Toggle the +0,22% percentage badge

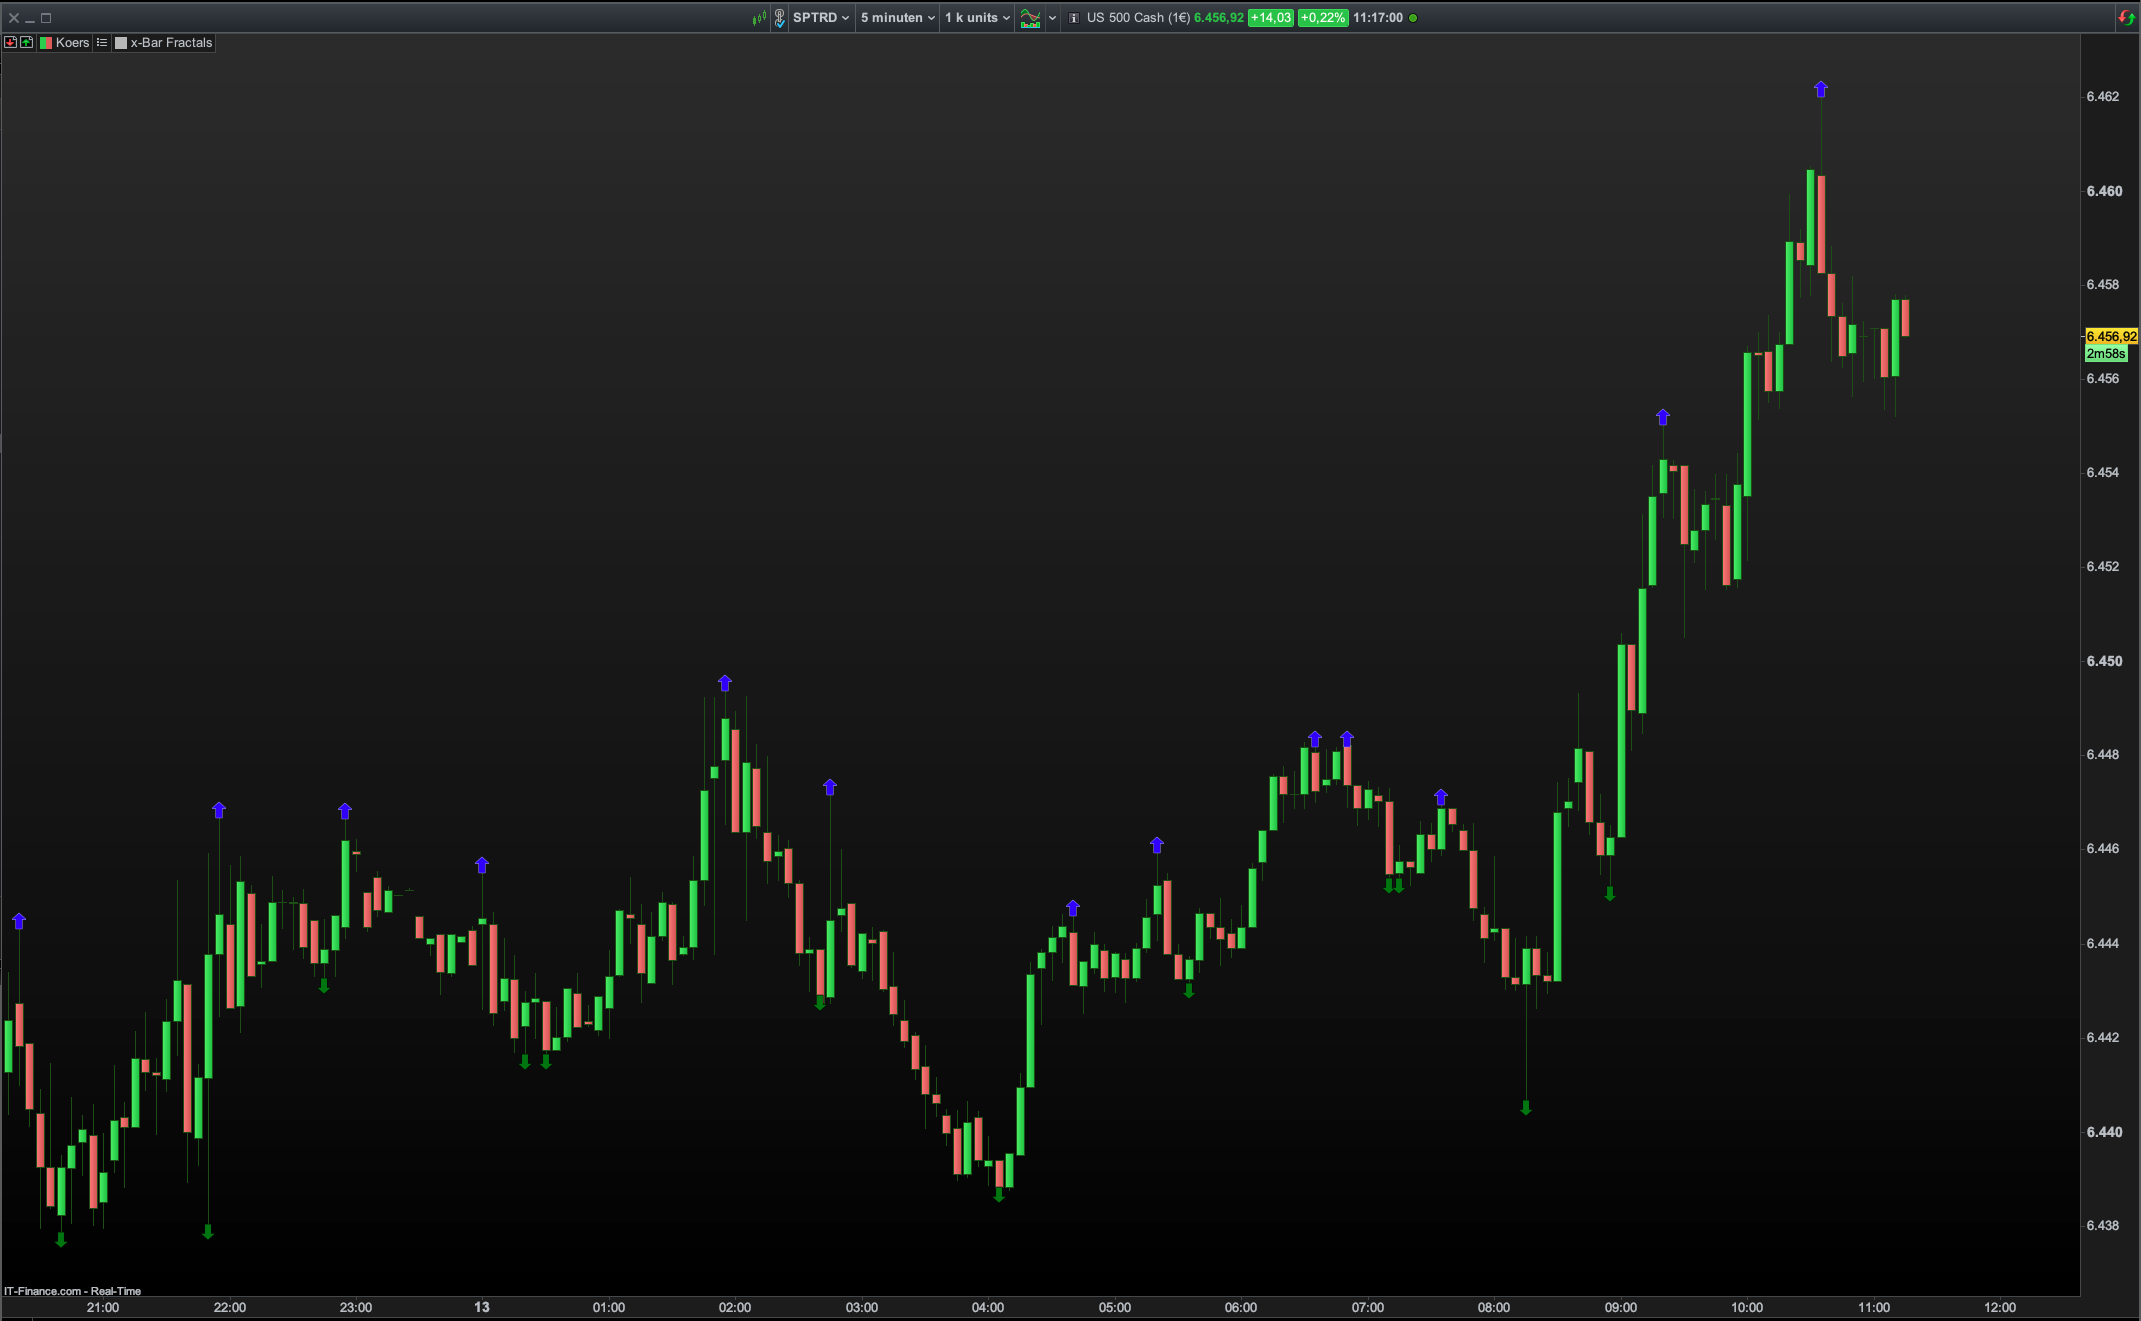pyautogui.click(x=1322, y=18)
